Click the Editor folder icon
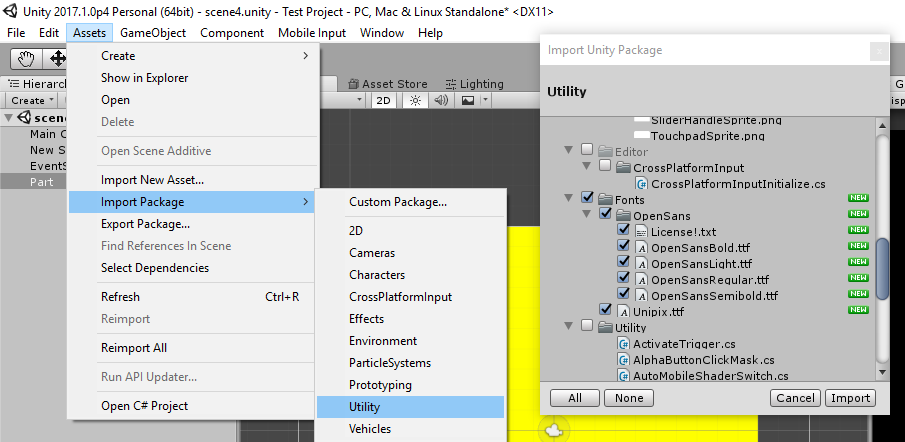 [605, 152]
